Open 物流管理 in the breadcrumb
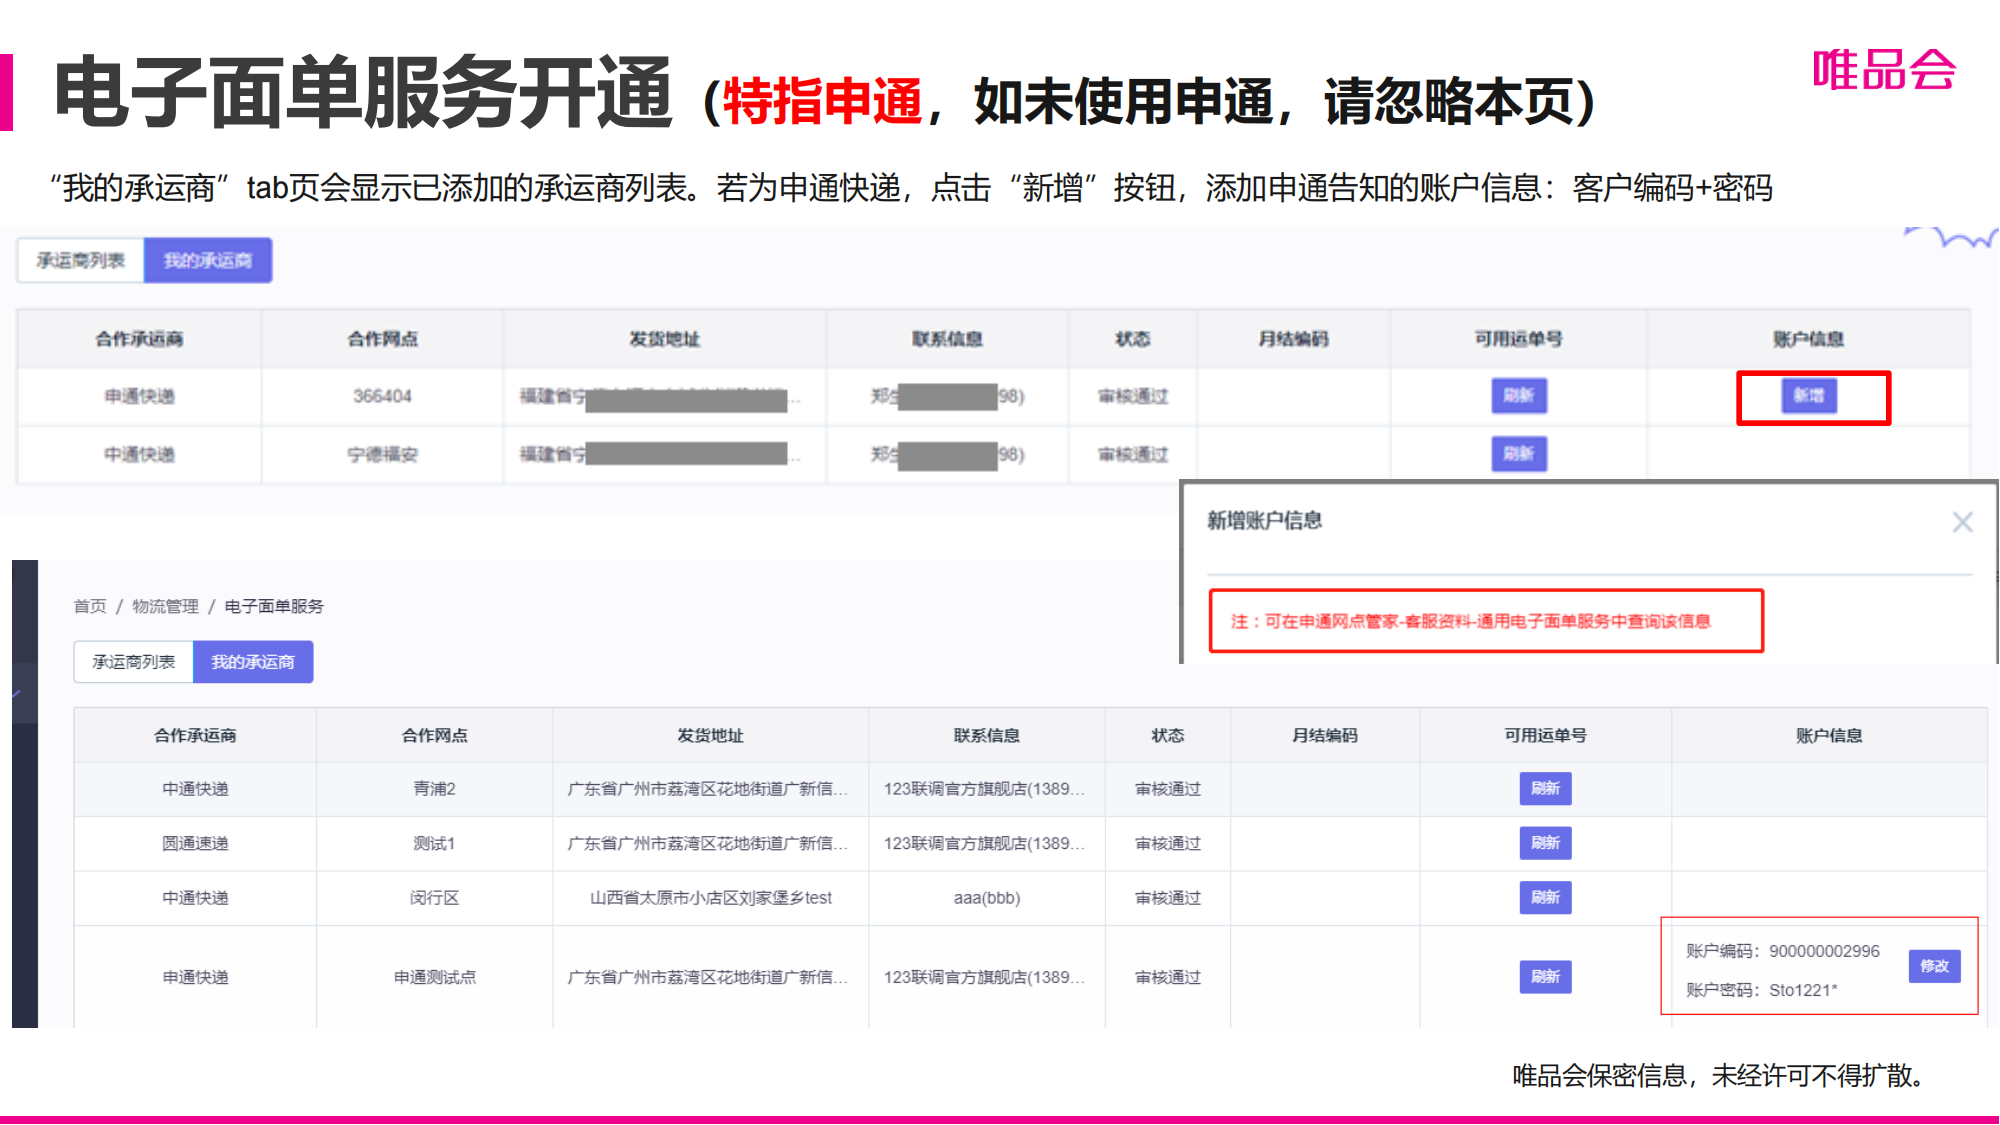 pyautogui.click(x=165, y=607)
